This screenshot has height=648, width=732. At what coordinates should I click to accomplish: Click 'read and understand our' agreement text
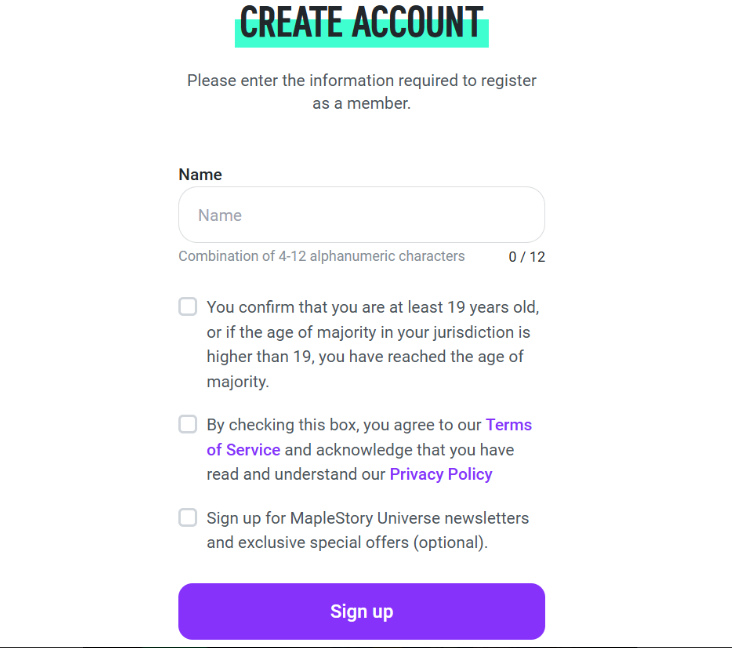(296, 474)
